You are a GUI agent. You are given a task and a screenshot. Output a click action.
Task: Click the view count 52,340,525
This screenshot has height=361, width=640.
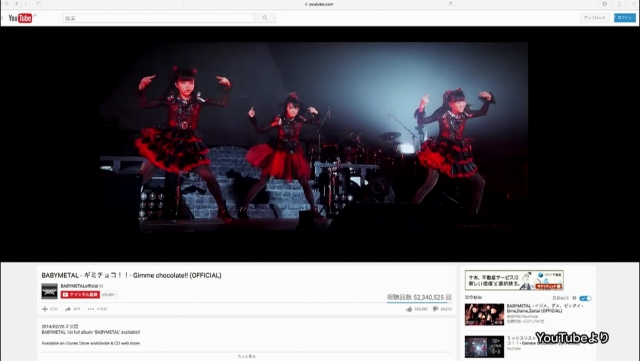tap(419, 297)
